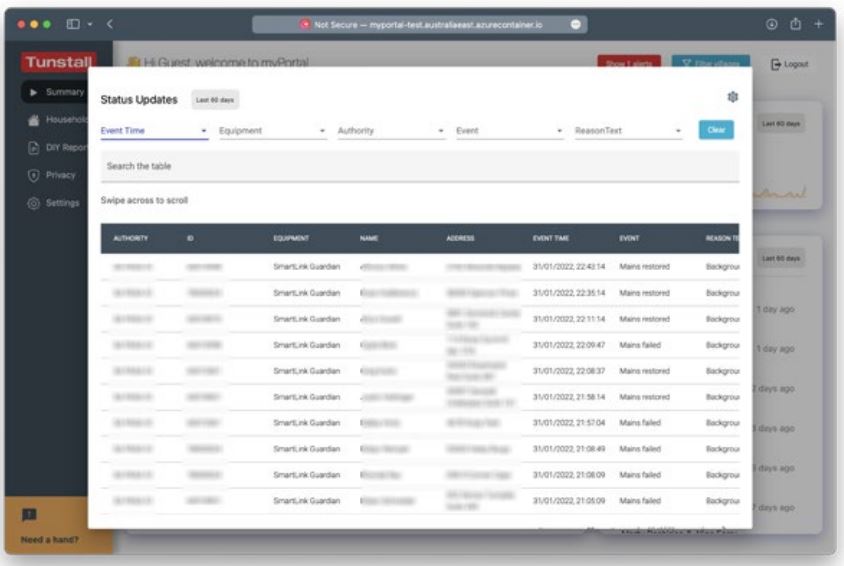Click the blue Filter button behind dialog

point(711,61)
